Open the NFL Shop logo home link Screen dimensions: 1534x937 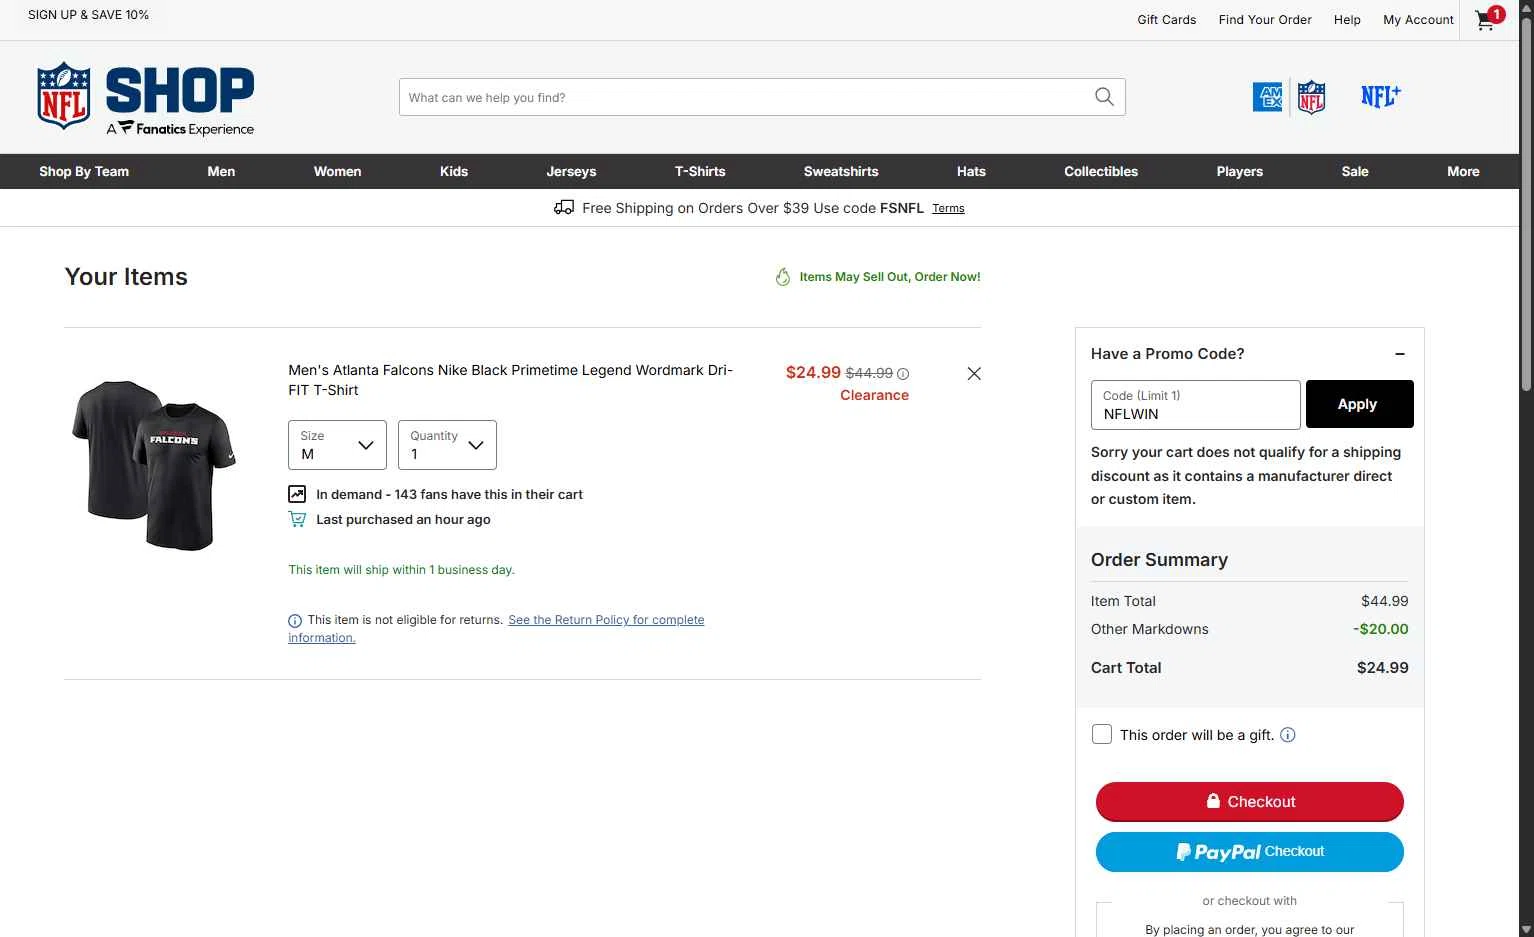[145, 98]
